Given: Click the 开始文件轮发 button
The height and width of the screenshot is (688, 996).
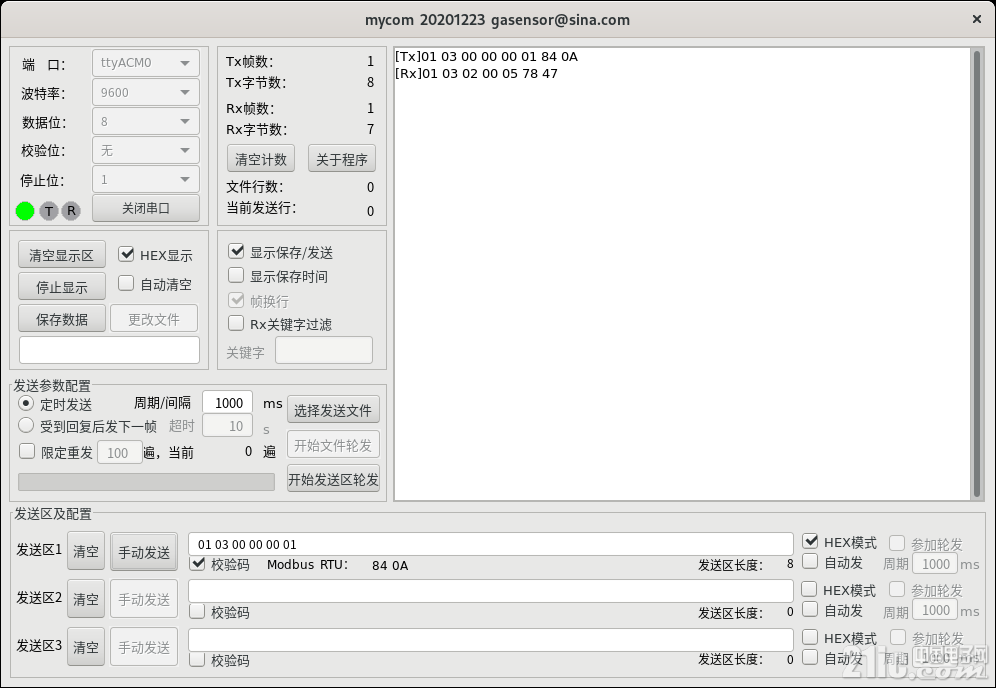Looking at the screenshot, I should point(333,445).
